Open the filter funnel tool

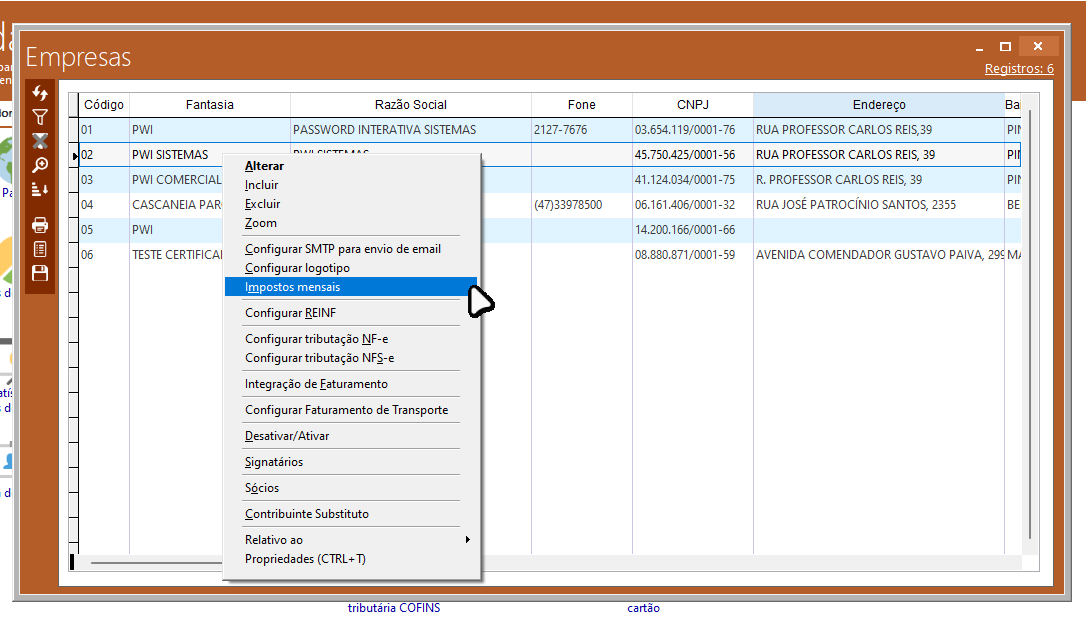tap(40, 117)
